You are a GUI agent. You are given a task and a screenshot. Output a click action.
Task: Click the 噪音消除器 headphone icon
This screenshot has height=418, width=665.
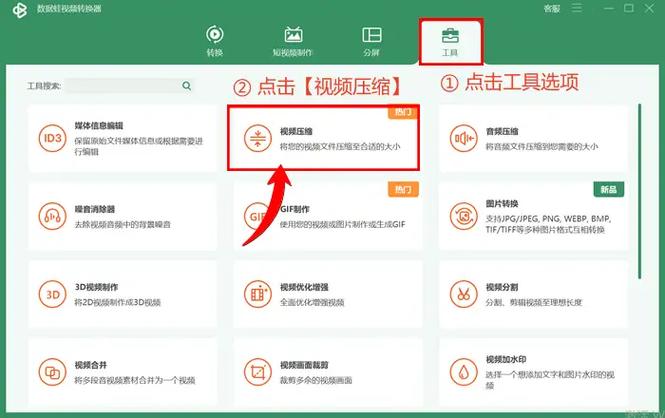click(53, 216)
